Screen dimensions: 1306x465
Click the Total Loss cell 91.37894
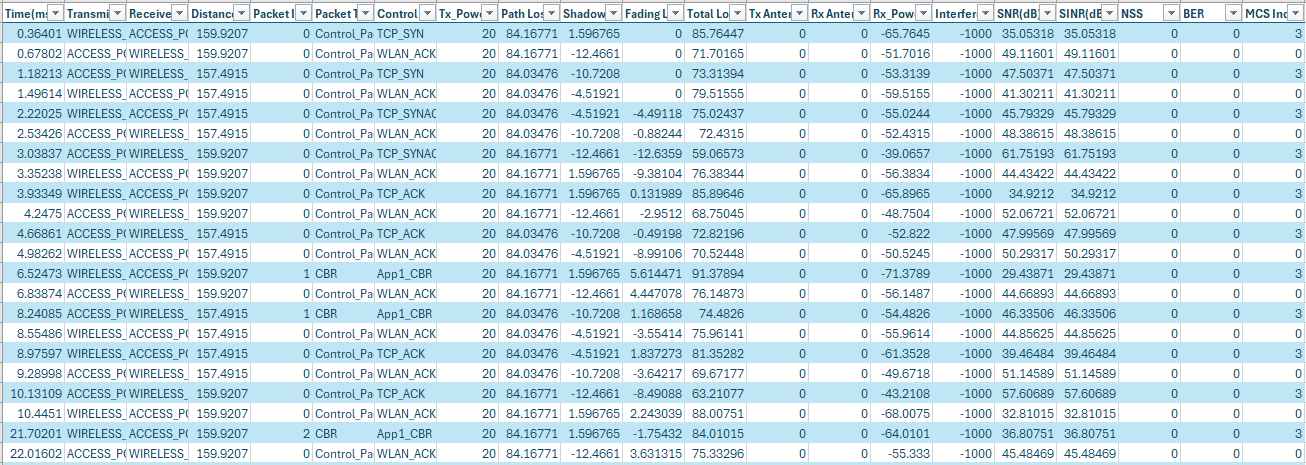point(714,273)
